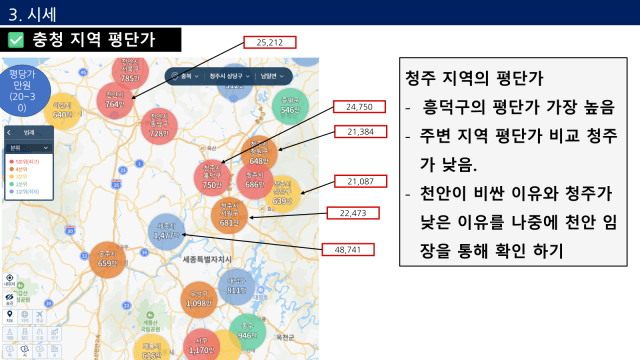640x360 pixels.
Task: Select the 지도 map pin icon
Action: (x=10, y=316)
